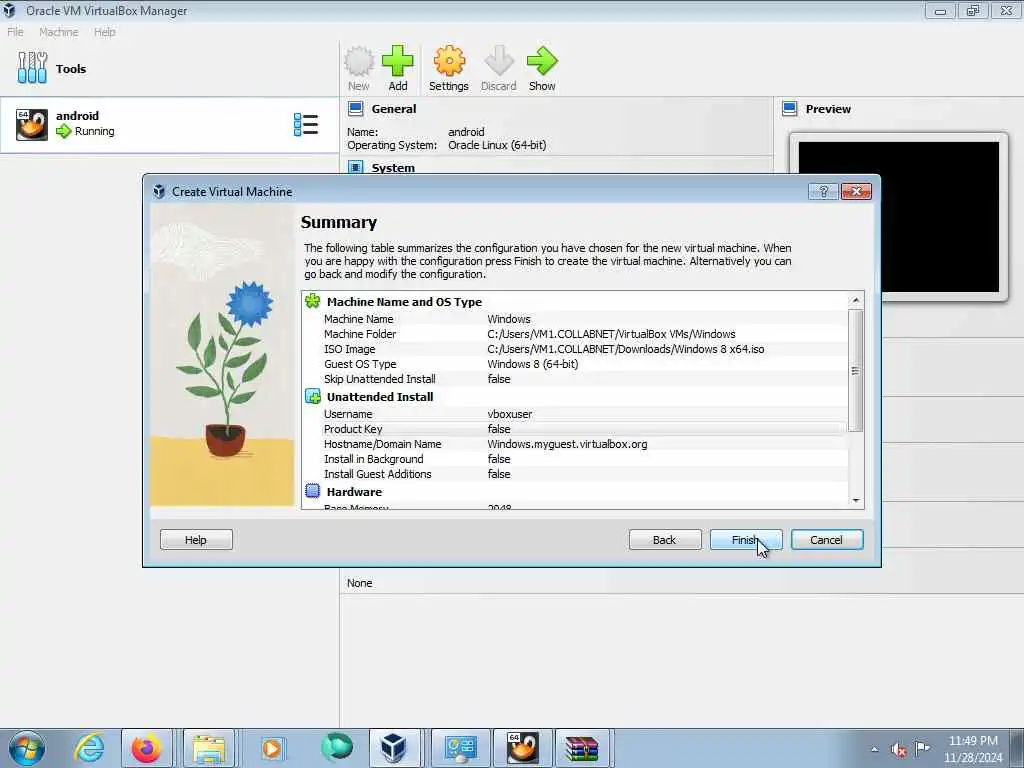Click the summary list scroll-down arrow
Image resolution: width=1024 pixels, height=768 pixels.
(856, 501)
